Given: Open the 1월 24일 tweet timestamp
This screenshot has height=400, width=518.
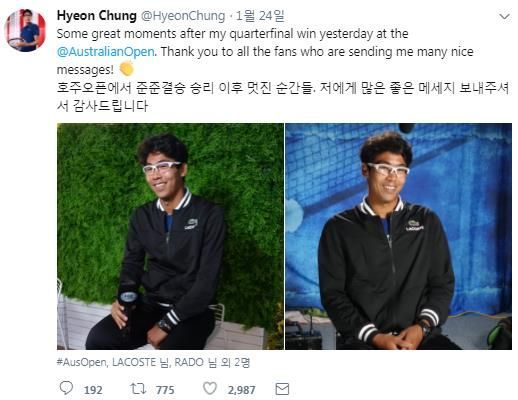Looking at the screenshot, I should click(x=260, y=16).
